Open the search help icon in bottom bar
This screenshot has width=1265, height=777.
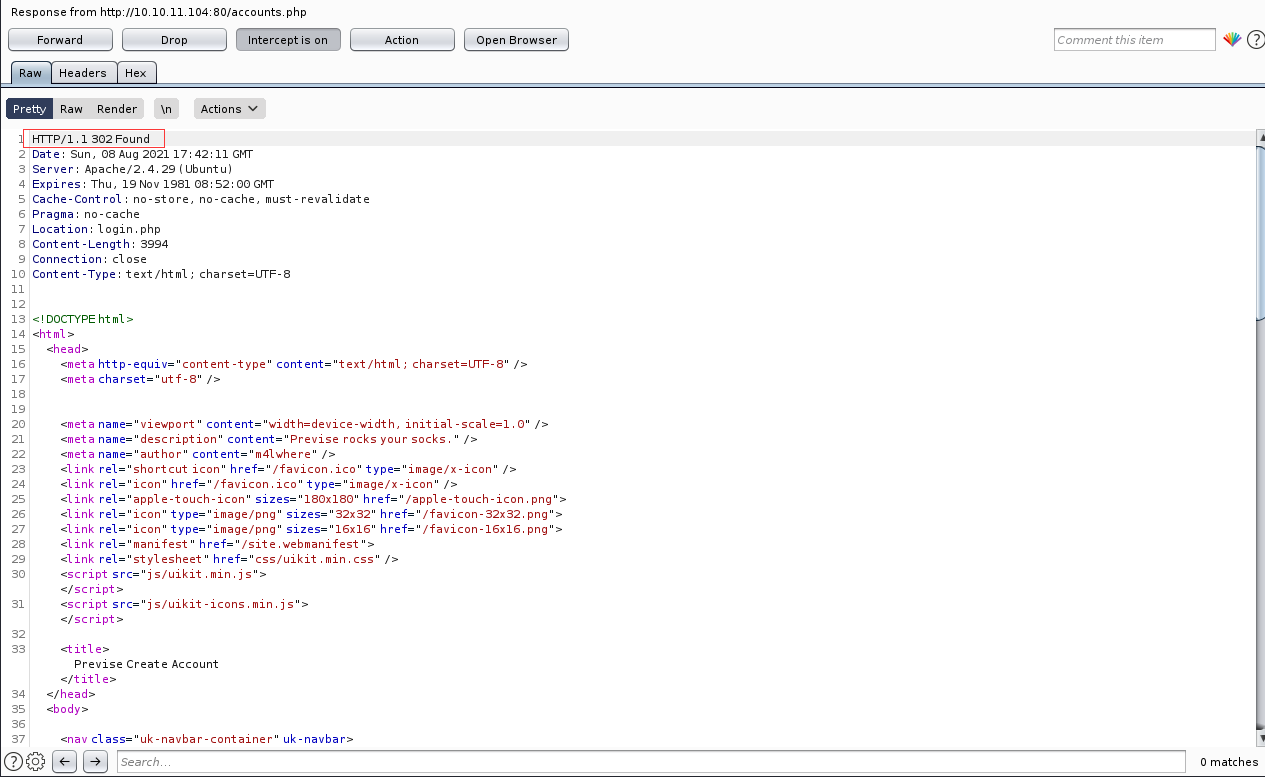13,762
